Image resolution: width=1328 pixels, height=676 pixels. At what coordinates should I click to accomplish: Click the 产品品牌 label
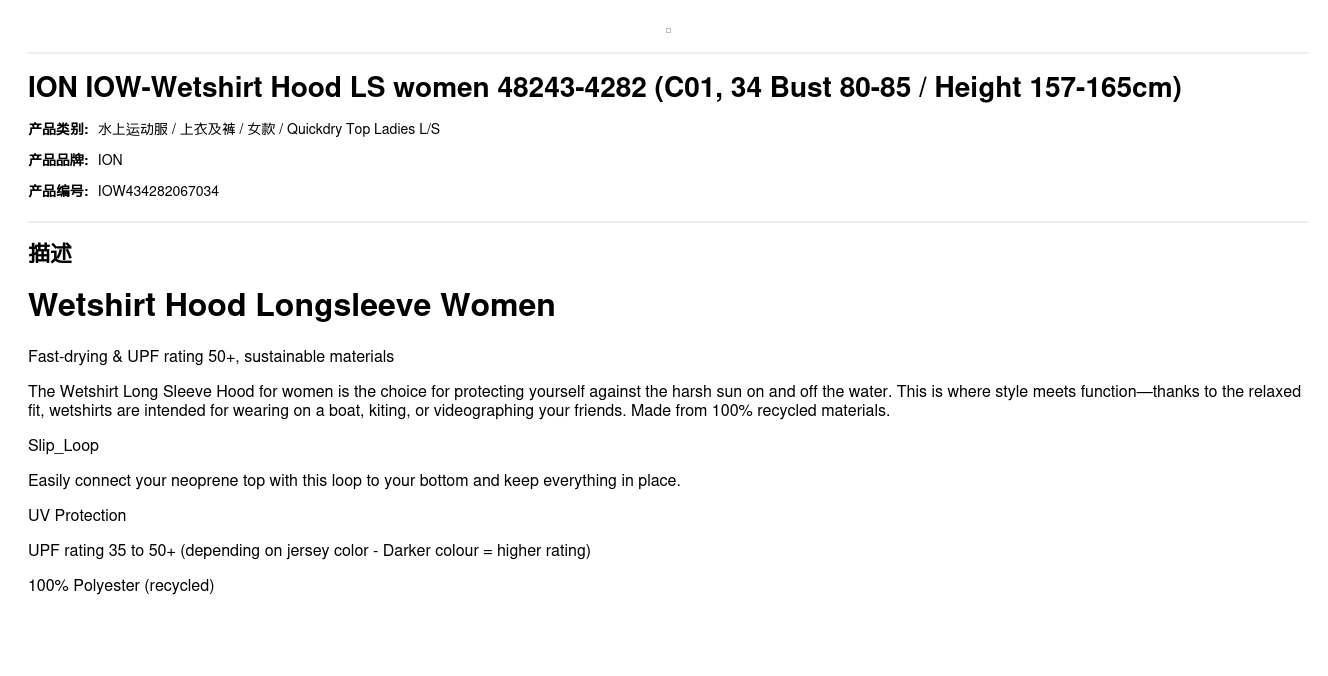[58, 160]
